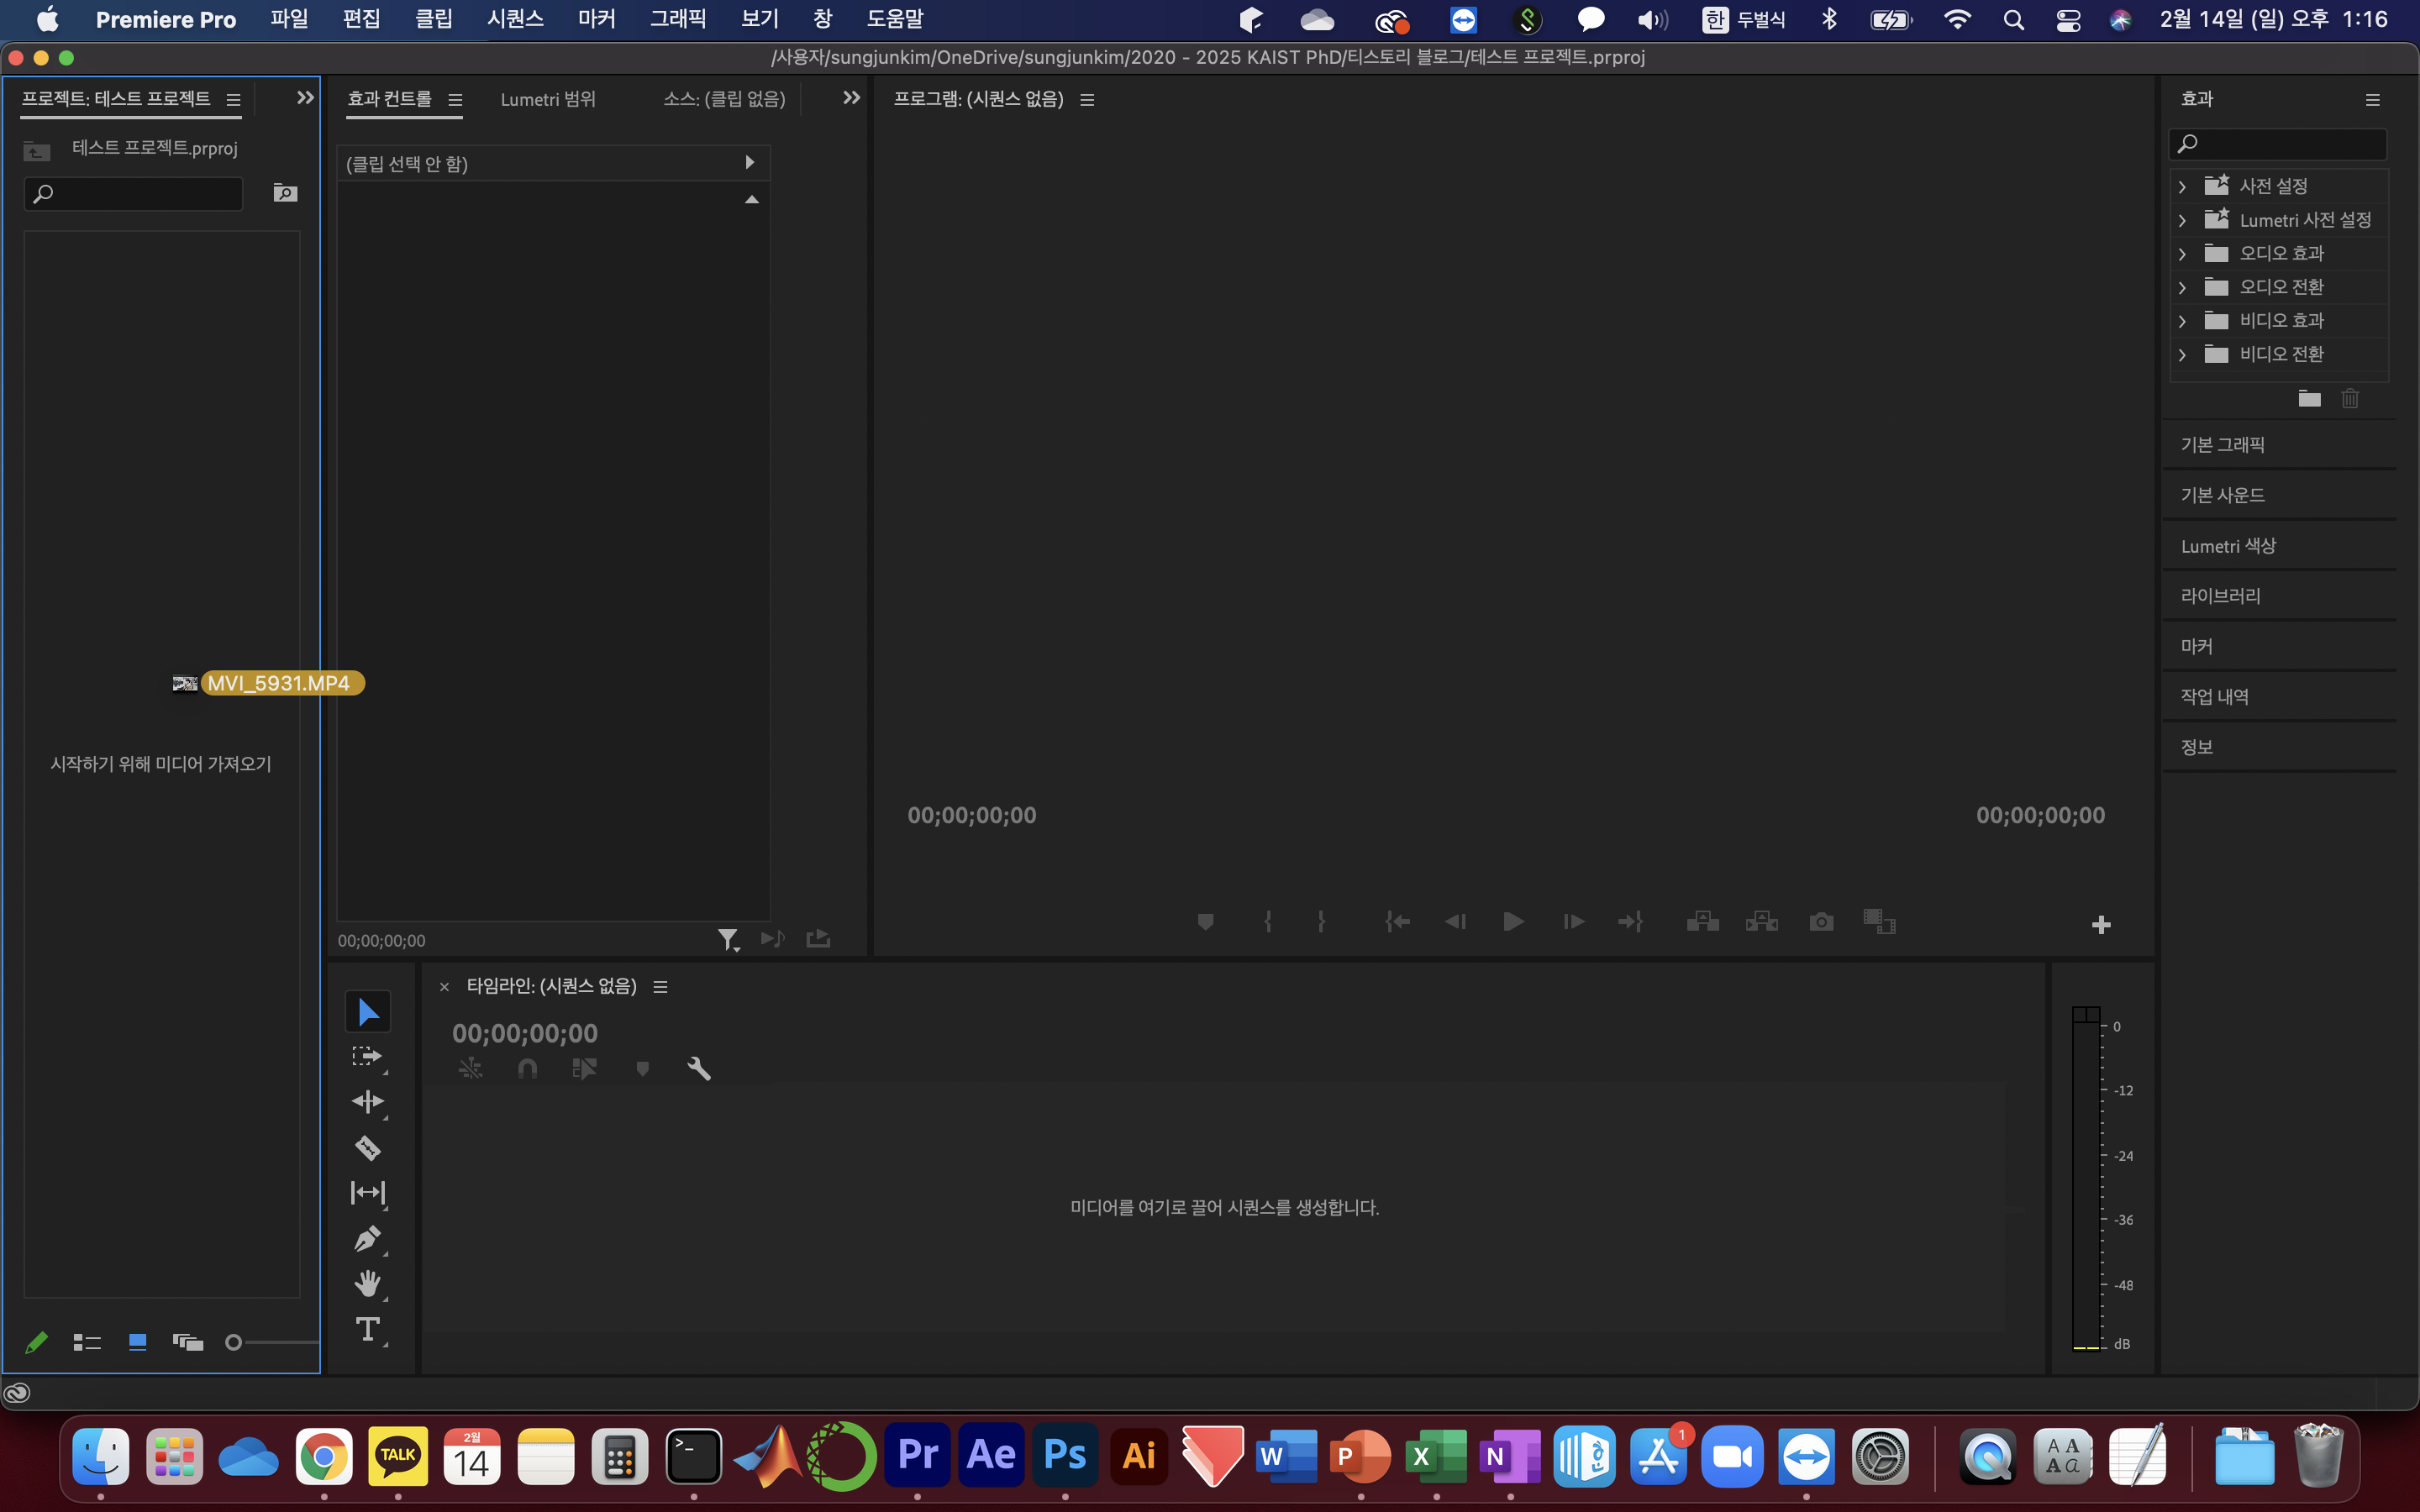
Task: Toggle snap in the timeline
Action: (x=527, y=1069)
